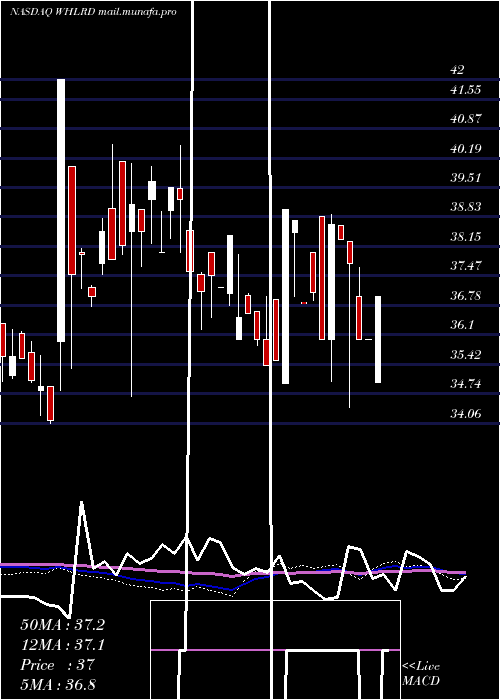The image size is (500, 700).
Task: Click the 38.83 price axis label
Action: (466, 207)
